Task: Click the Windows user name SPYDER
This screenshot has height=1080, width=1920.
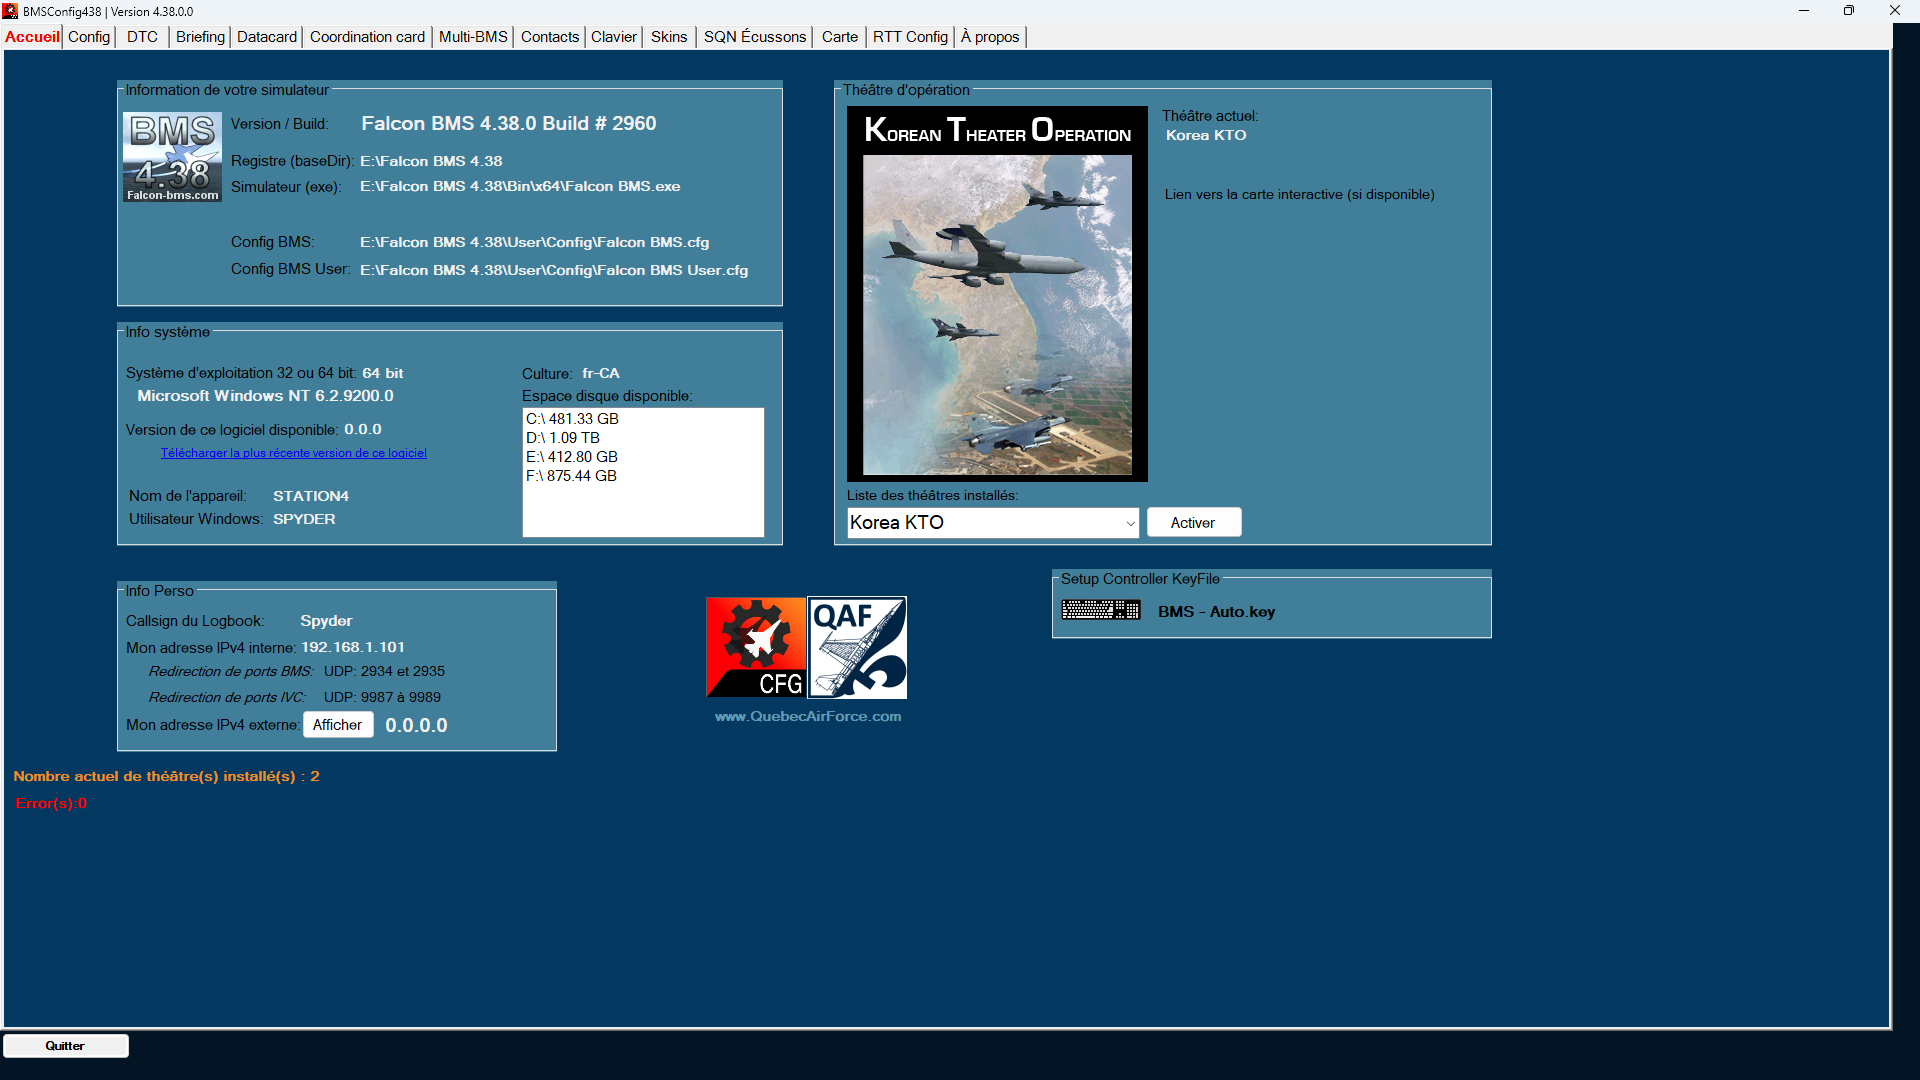Action: pyautogui.click(x=304, y=519)
